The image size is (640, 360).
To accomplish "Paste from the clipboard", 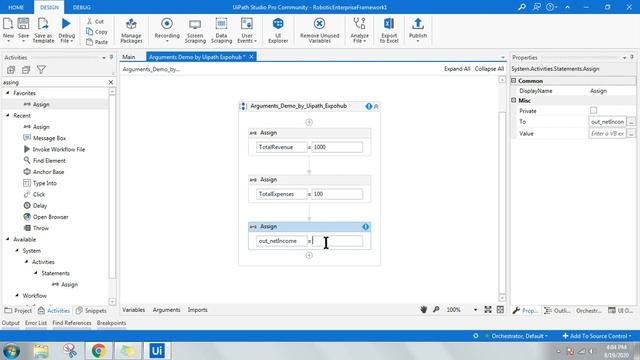I will click(97, 42).
